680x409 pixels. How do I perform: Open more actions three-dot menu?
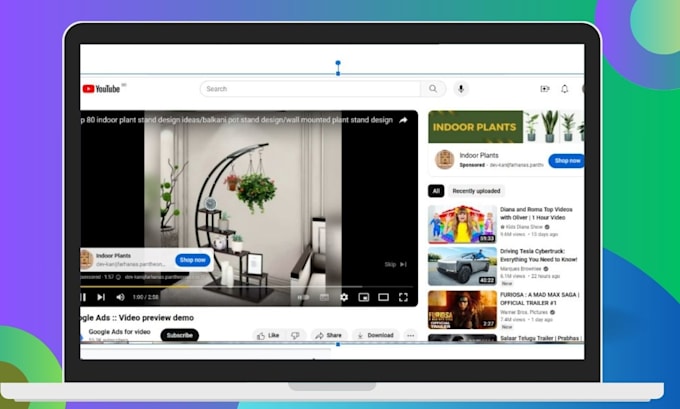411,335
